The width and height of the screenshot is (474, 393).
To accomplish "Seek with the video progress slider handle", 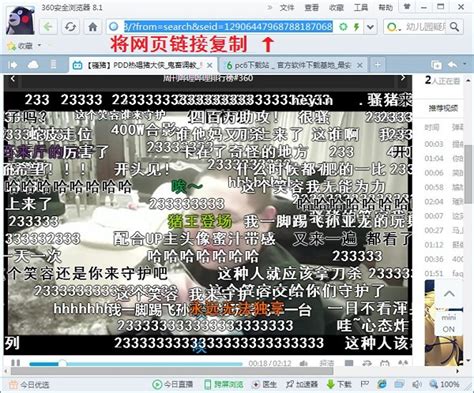I will coord(62,364).
